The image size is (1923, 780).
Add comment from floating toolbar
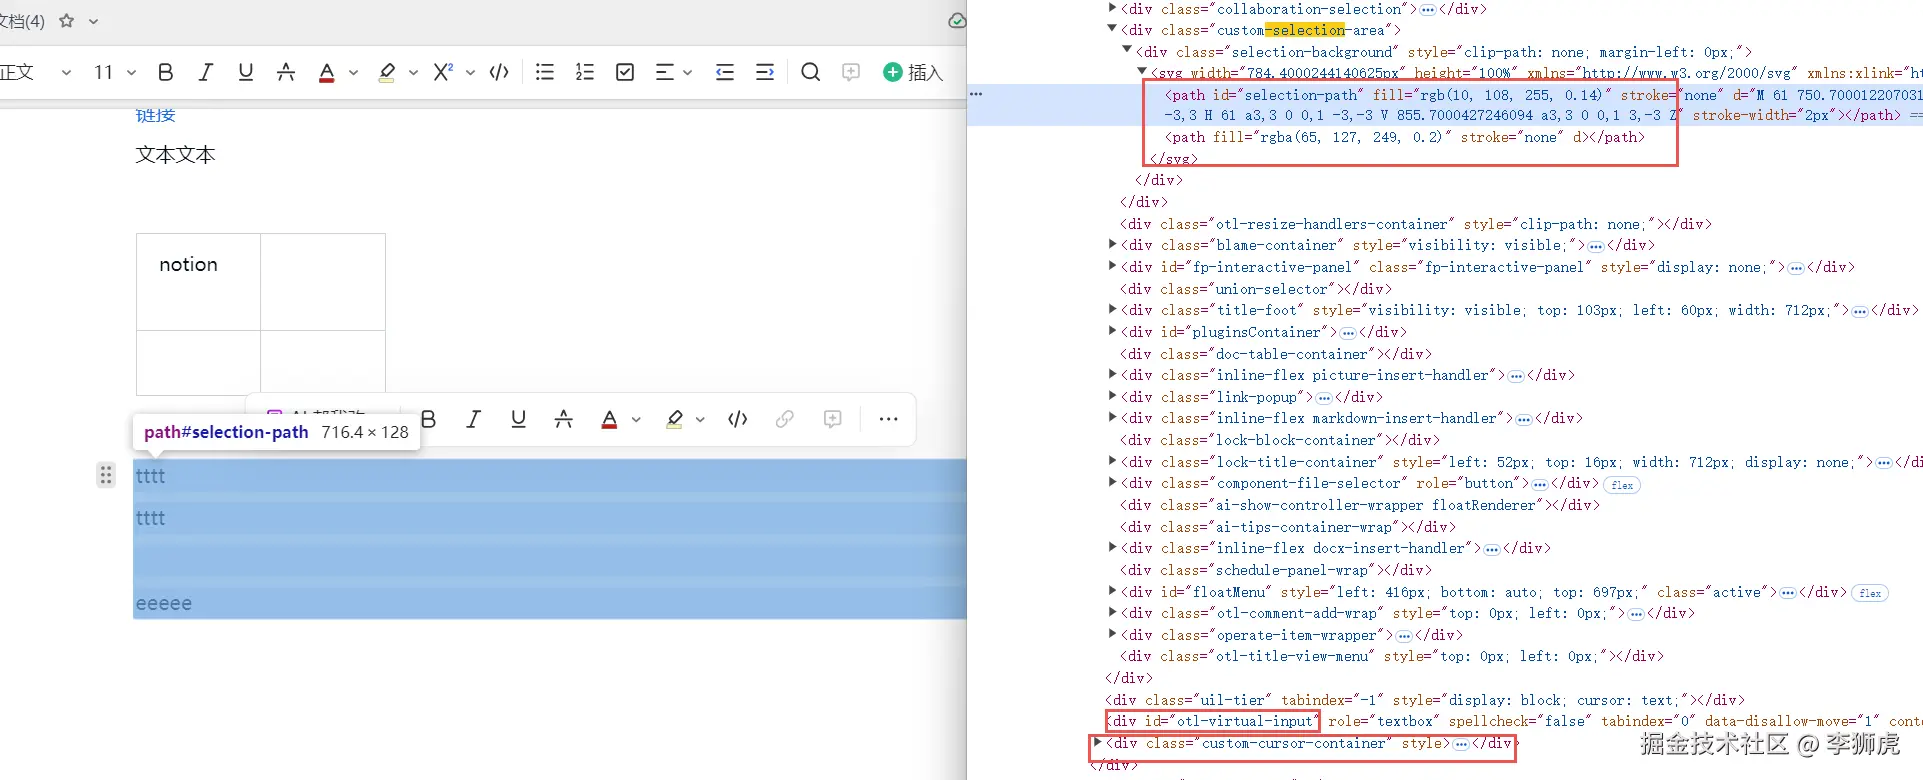pyautogui.click(x=832, y=419)
